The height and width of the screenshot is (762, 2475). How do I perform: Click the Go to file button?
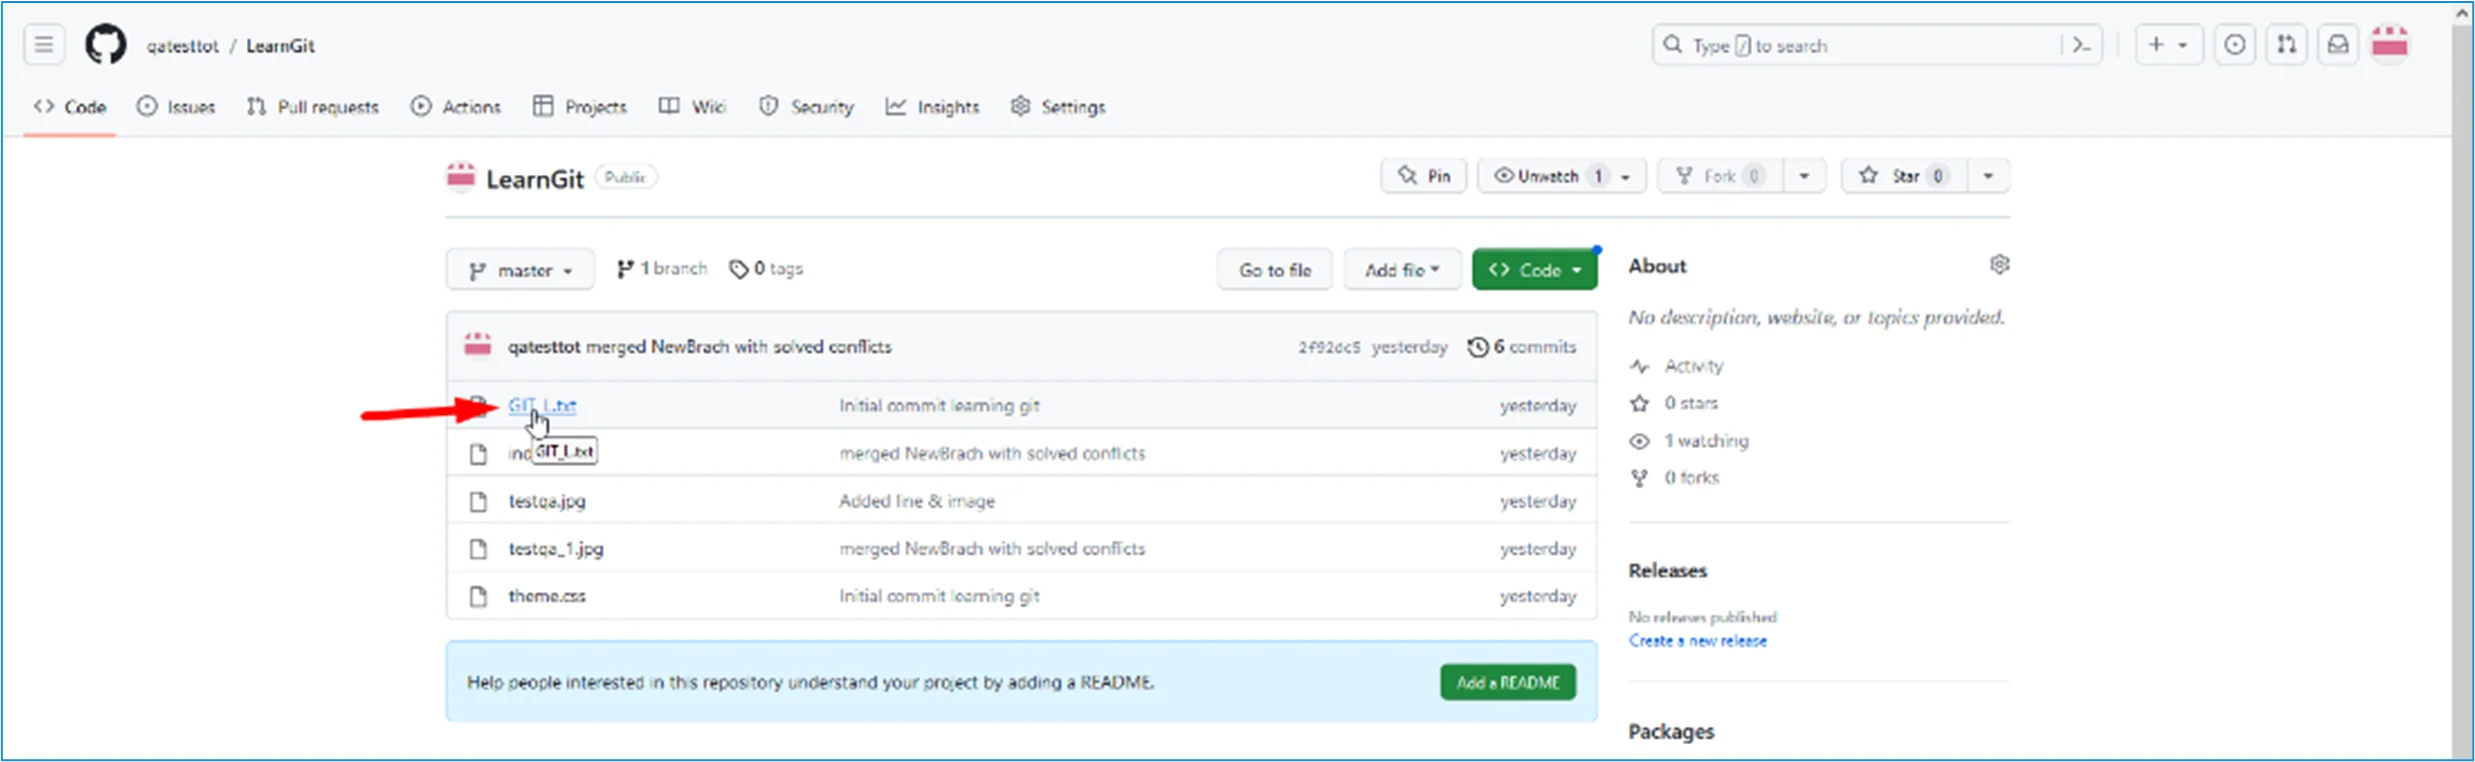(x=1275, y=270)
